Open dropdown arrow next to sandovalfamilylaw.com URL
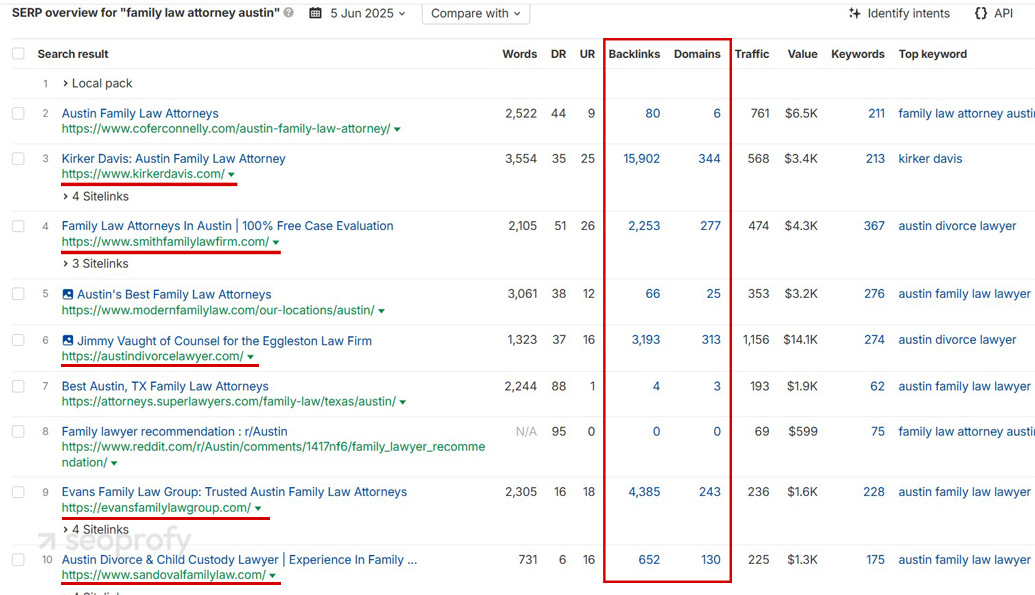The width and height of the screenshot is (1035, 595). tap(272, 576)
